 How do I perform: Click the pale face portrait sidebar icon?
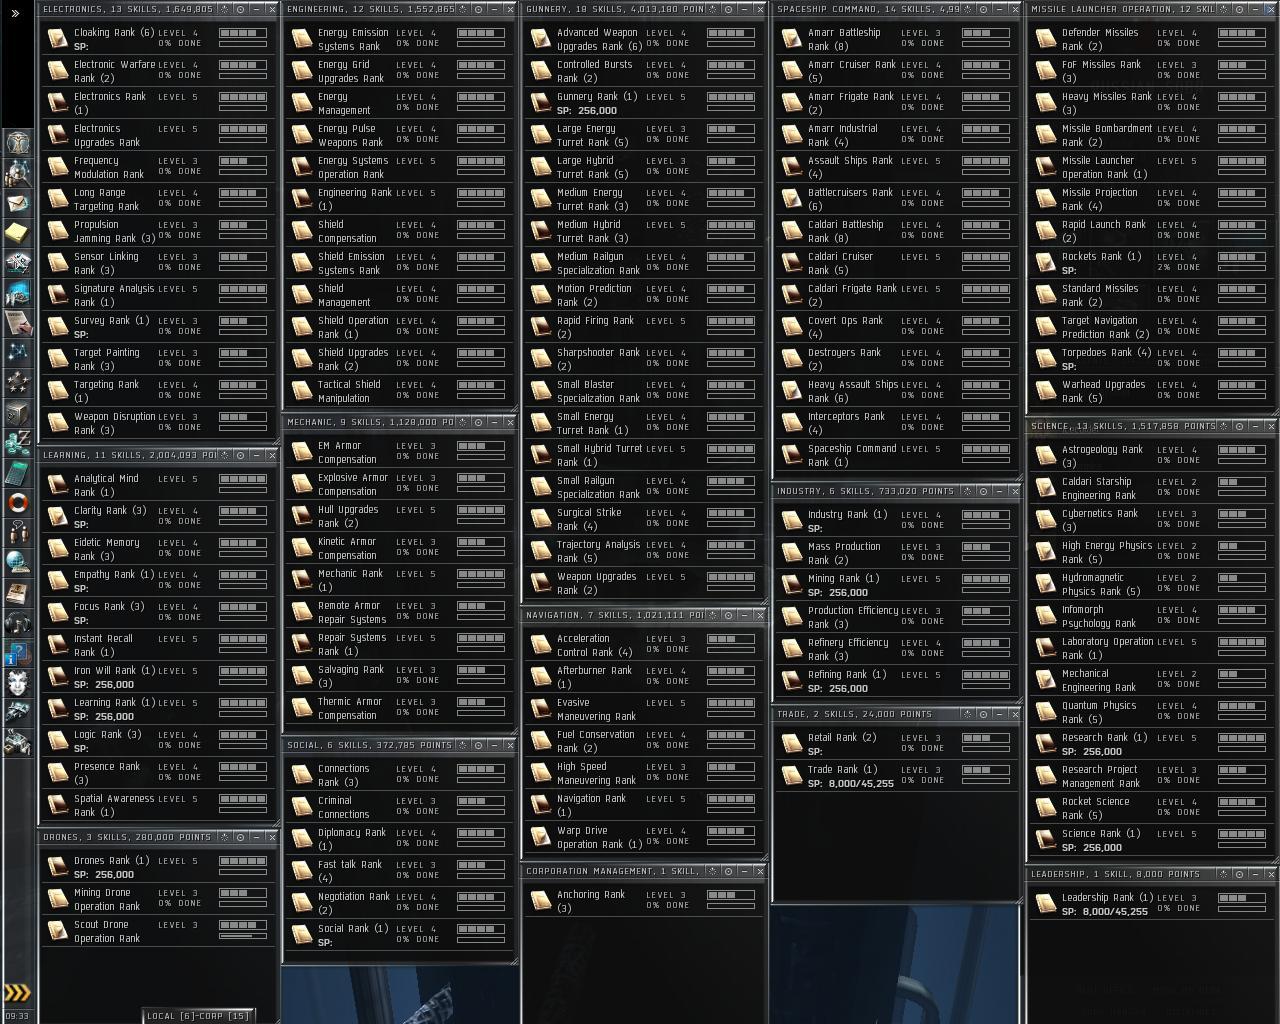pyautogui.click(x=18, y=684)
